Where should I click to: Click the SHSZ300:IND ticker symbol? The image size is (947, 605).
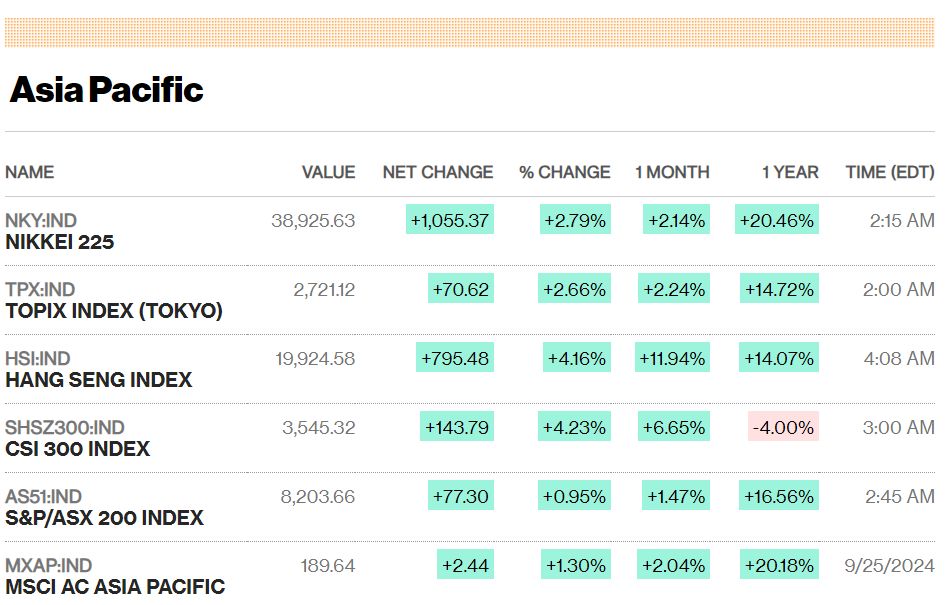[65, 427]
